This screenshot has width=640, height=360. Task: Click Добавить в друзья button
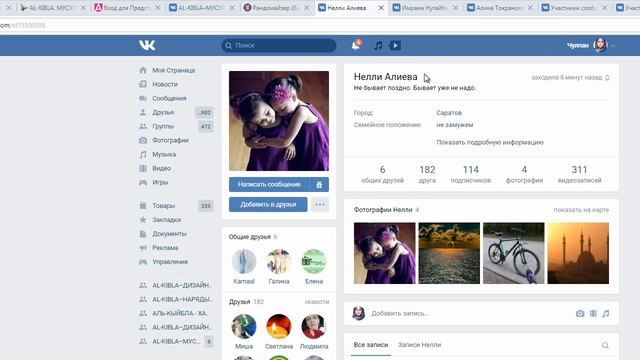(x=268, y=204)
